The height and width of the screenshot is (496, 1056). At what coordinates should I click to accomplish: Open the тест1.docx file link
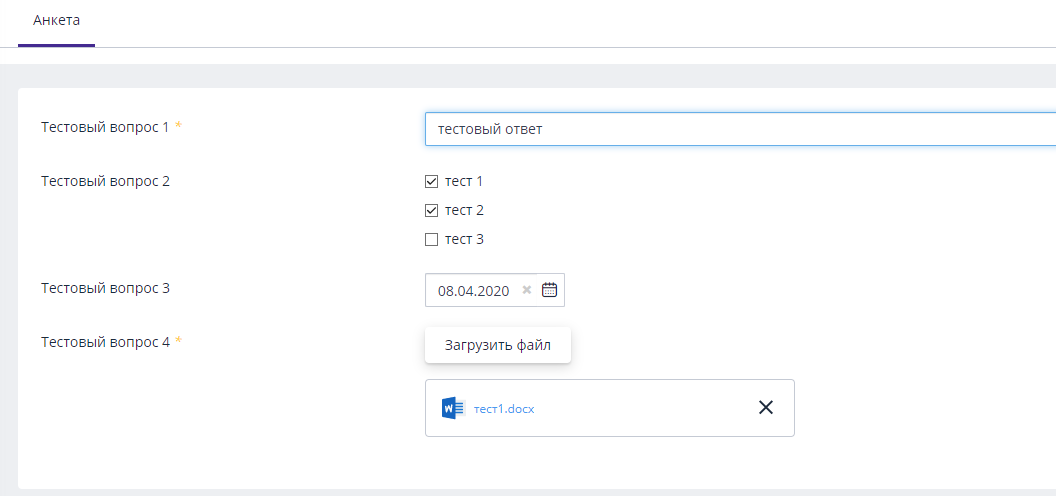point(504,408)
